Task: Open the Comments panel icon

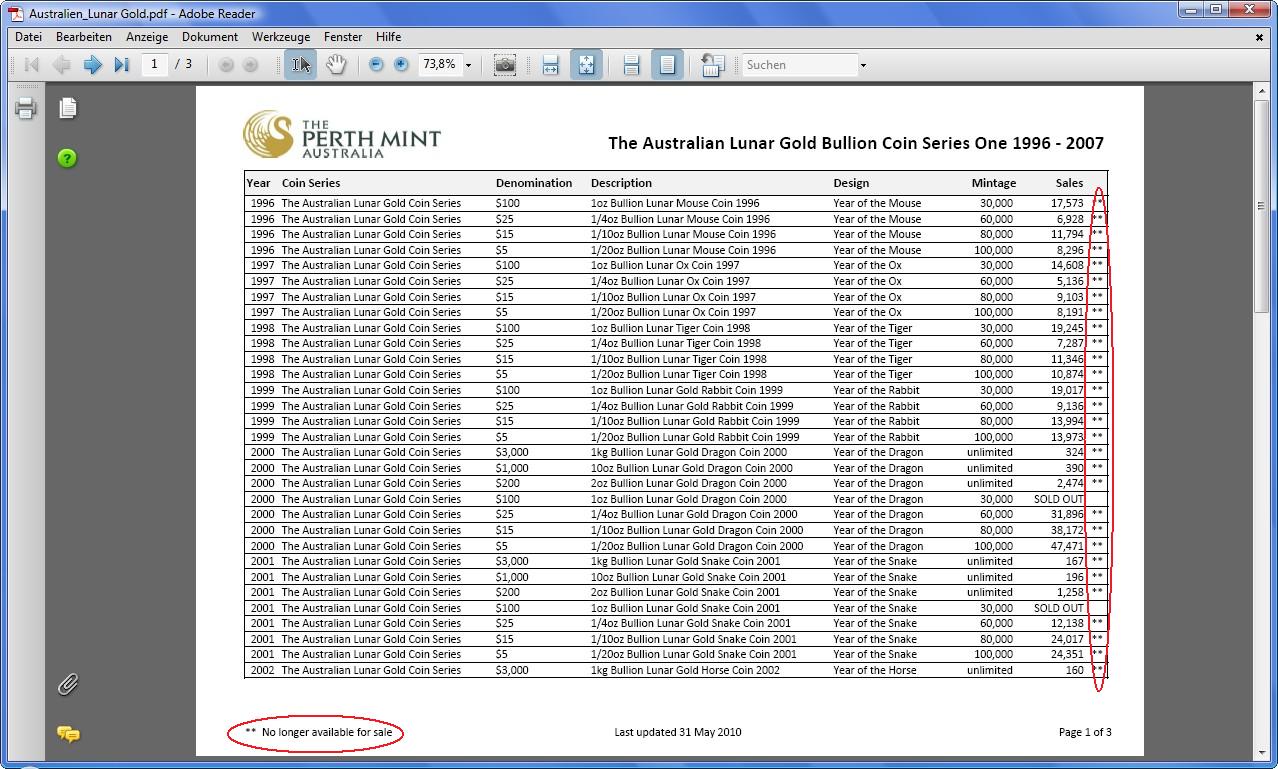Action: pos(68,734)
